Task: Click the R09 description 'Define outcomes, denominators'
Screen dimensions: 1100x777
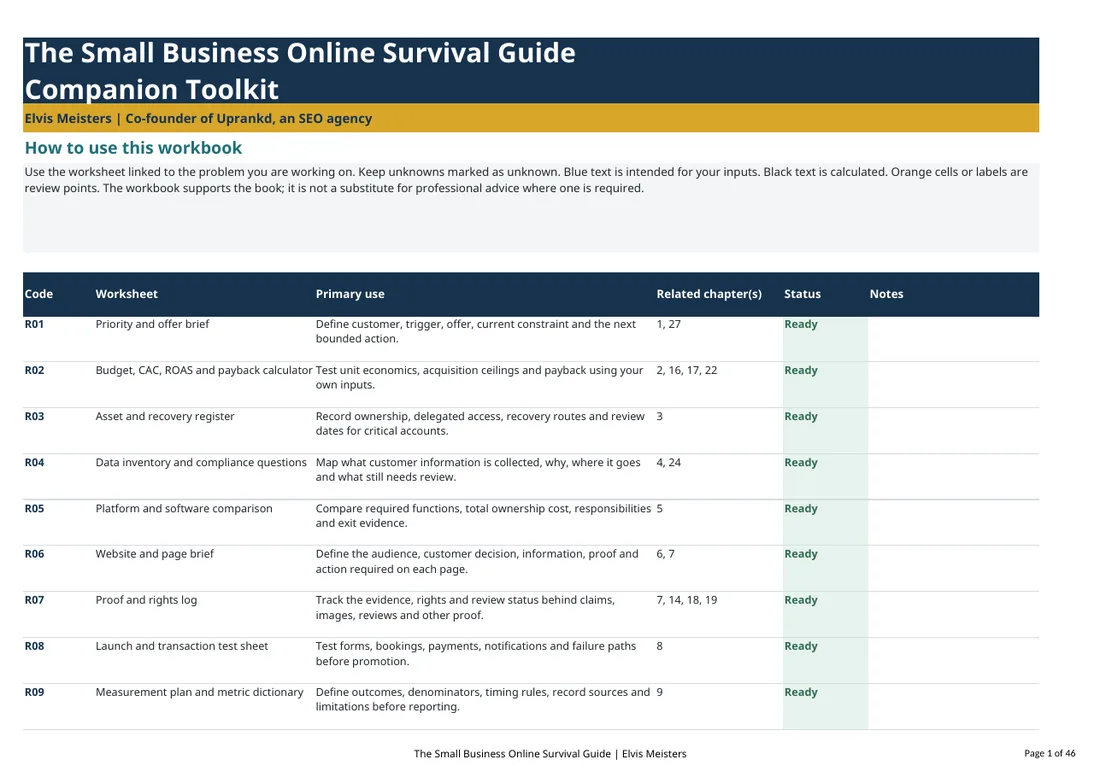Action: 483,699
